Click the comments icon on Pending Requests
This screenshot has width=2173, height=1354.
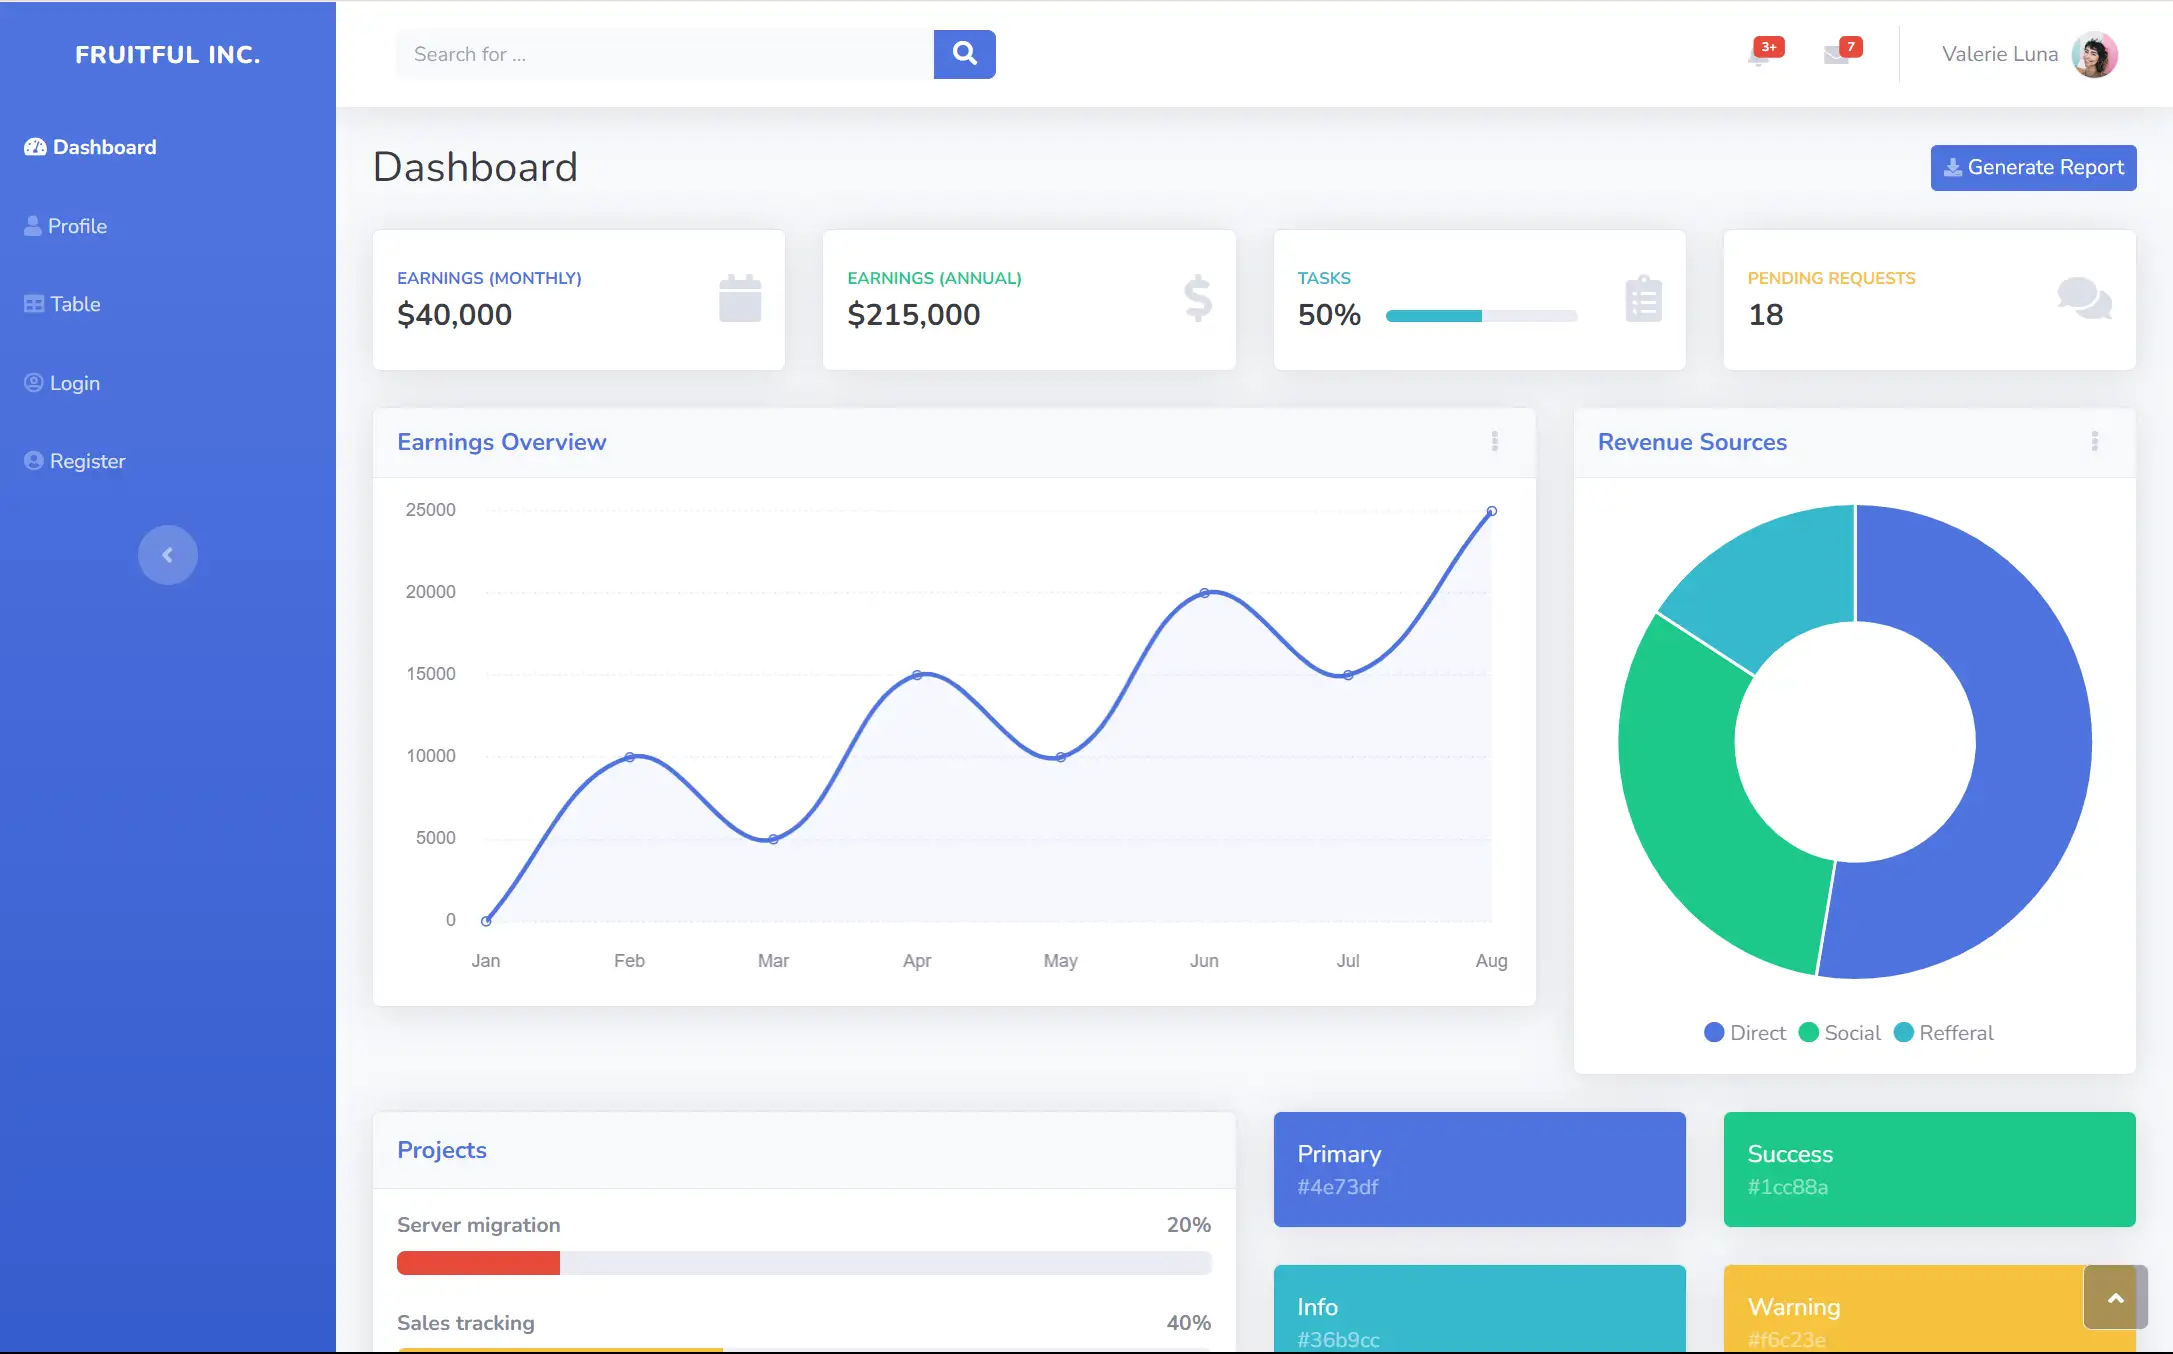pos(2084,299)
